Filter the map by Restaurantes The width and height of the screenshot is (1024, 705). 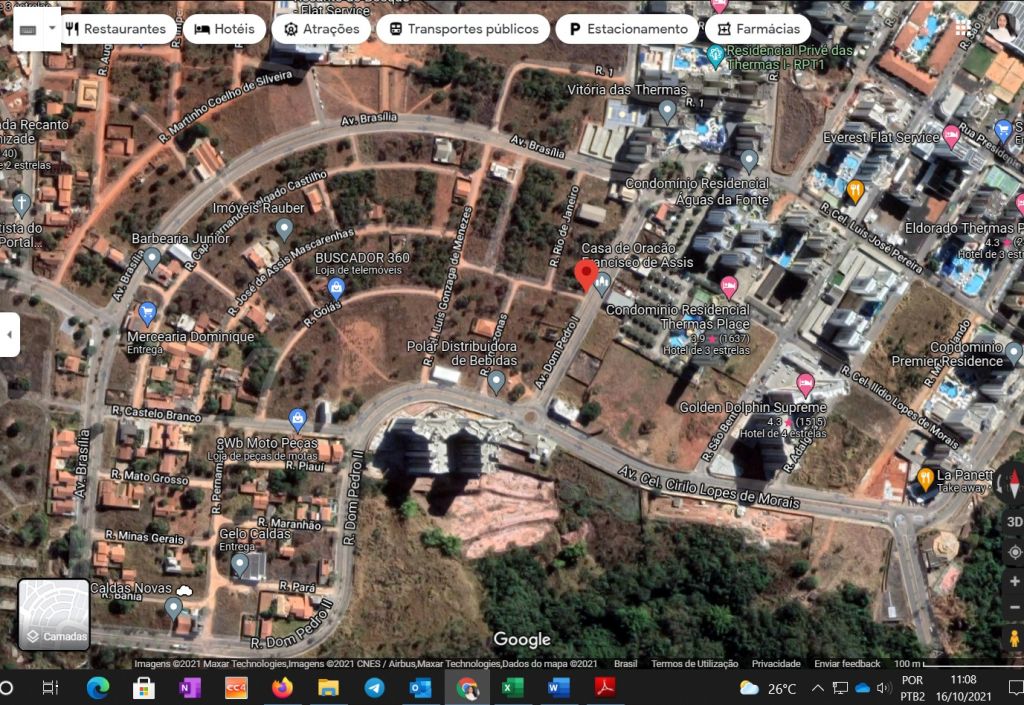point(116,29)
